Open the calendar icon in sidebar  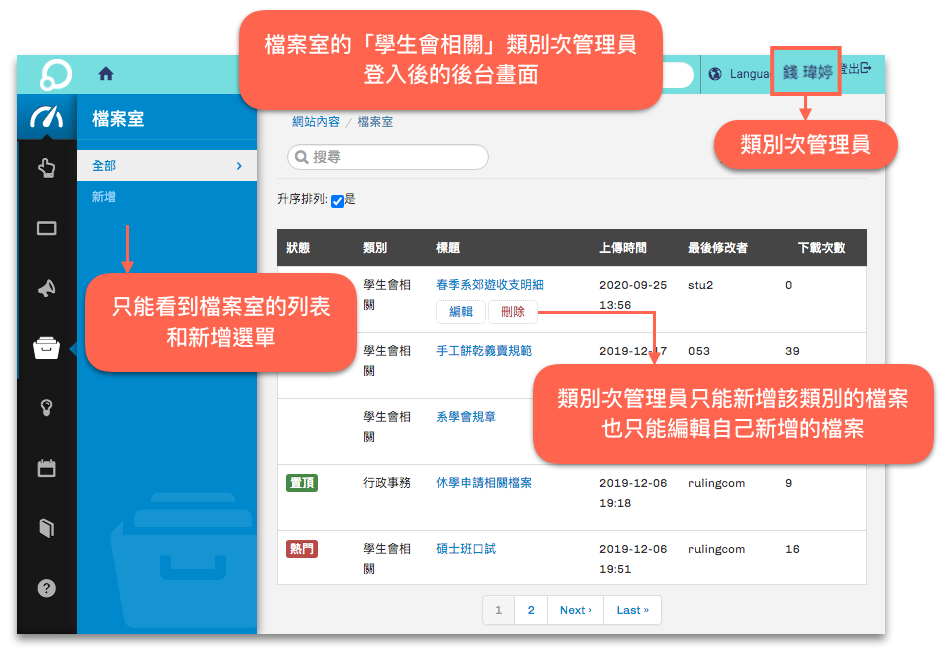[x=46, y=467]
